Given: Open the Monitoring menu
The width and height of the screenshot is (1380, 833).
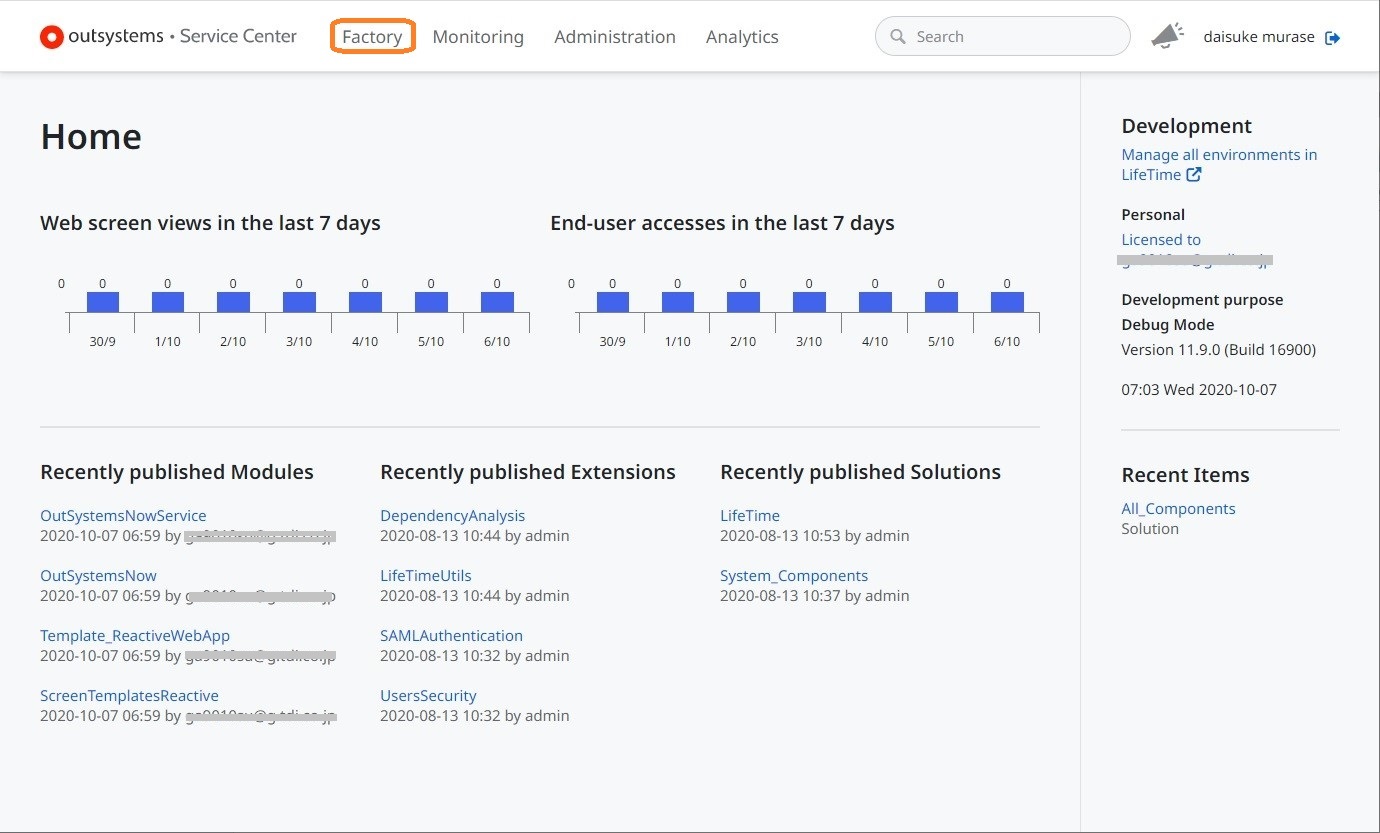Looking at the screenshot, I should click(478, 37).
